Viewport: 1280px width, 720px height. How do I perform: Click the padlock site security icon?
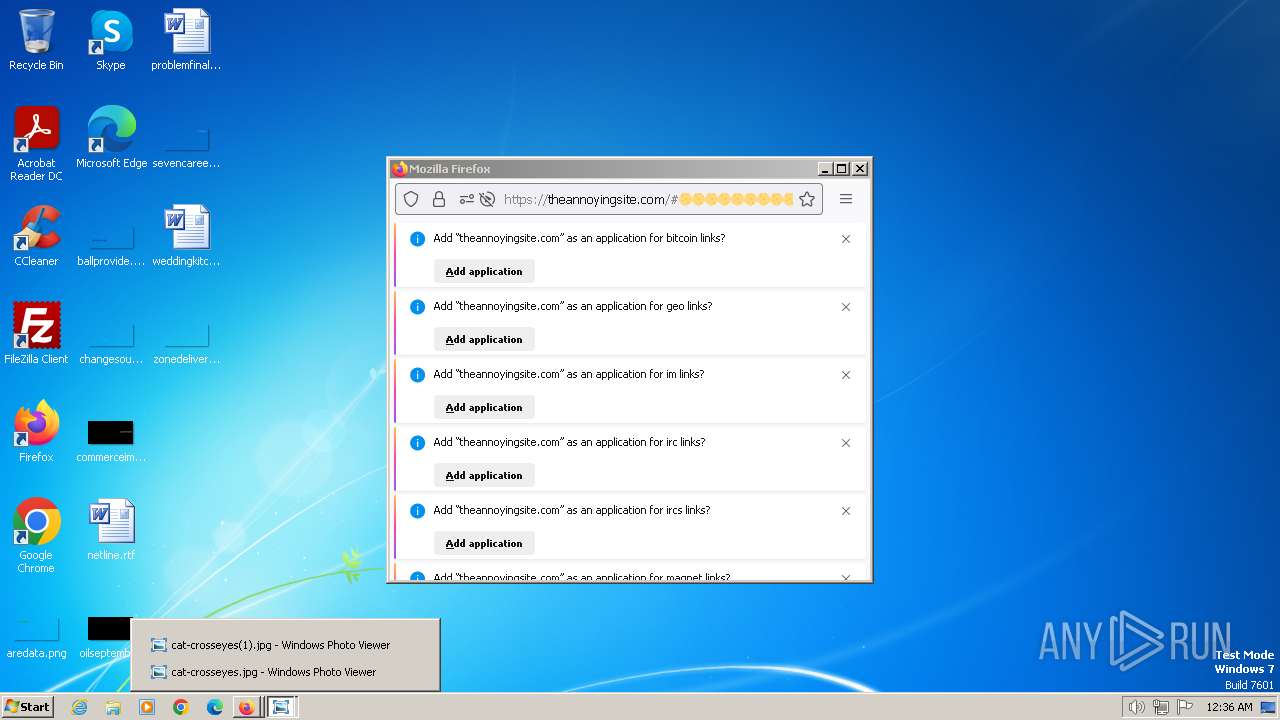click(x=438, y=199)
